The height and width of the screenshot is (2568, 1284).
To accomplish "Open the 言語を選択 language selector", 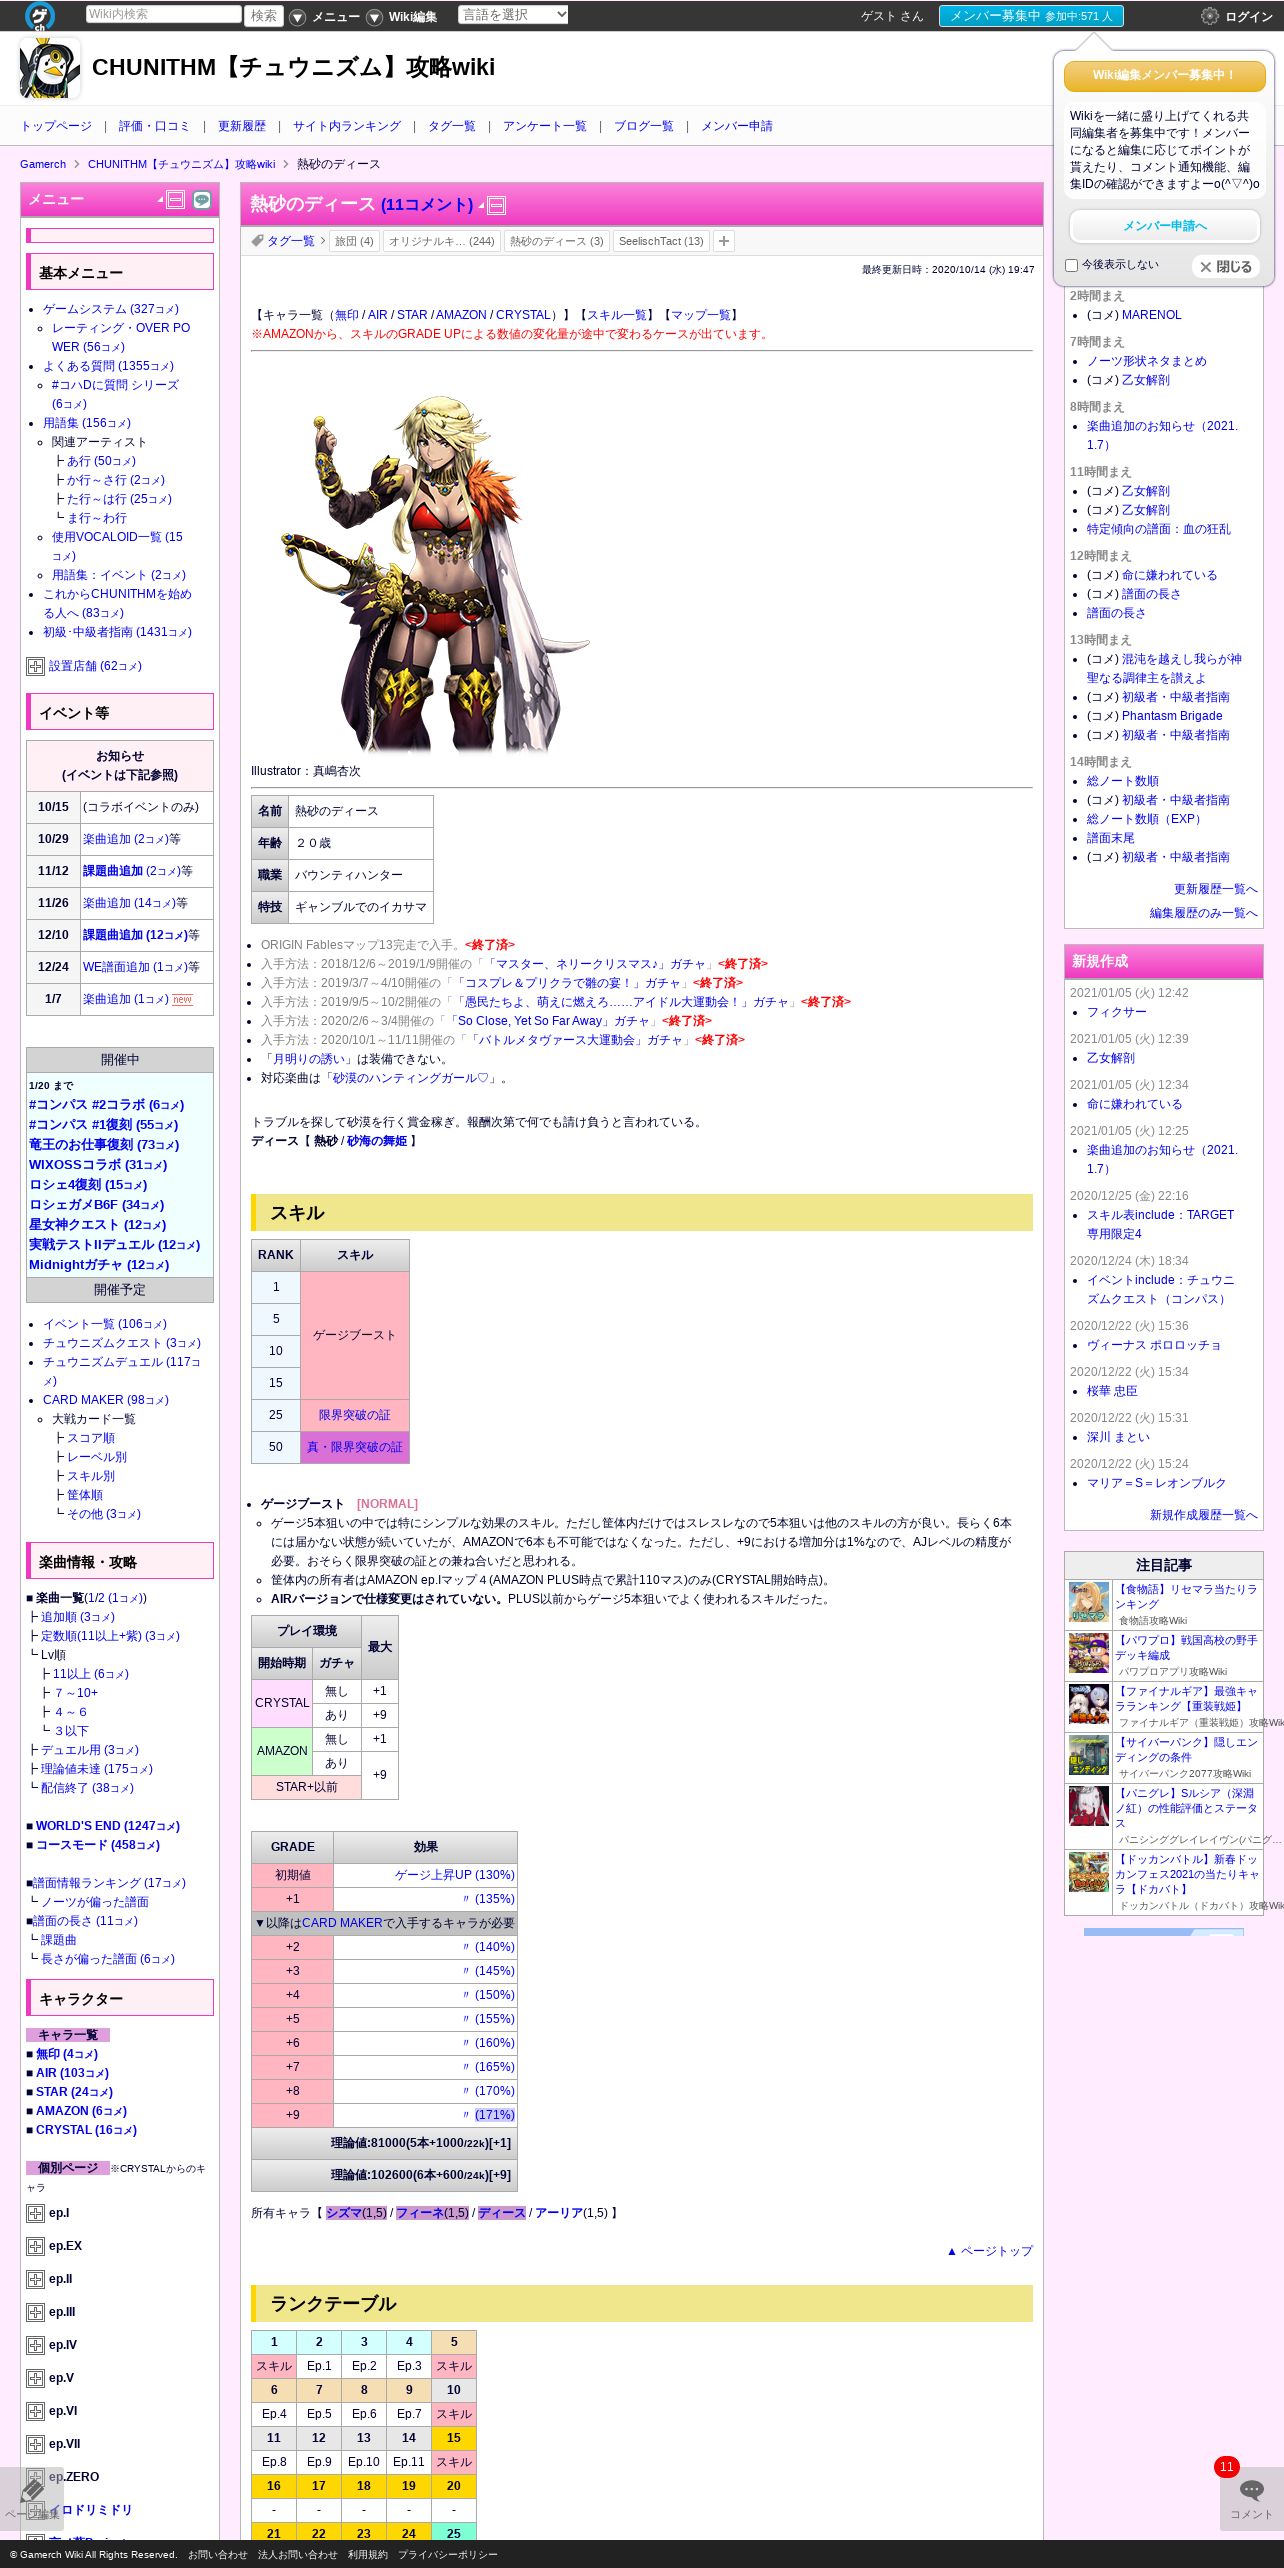I will [x=513, y=15].
